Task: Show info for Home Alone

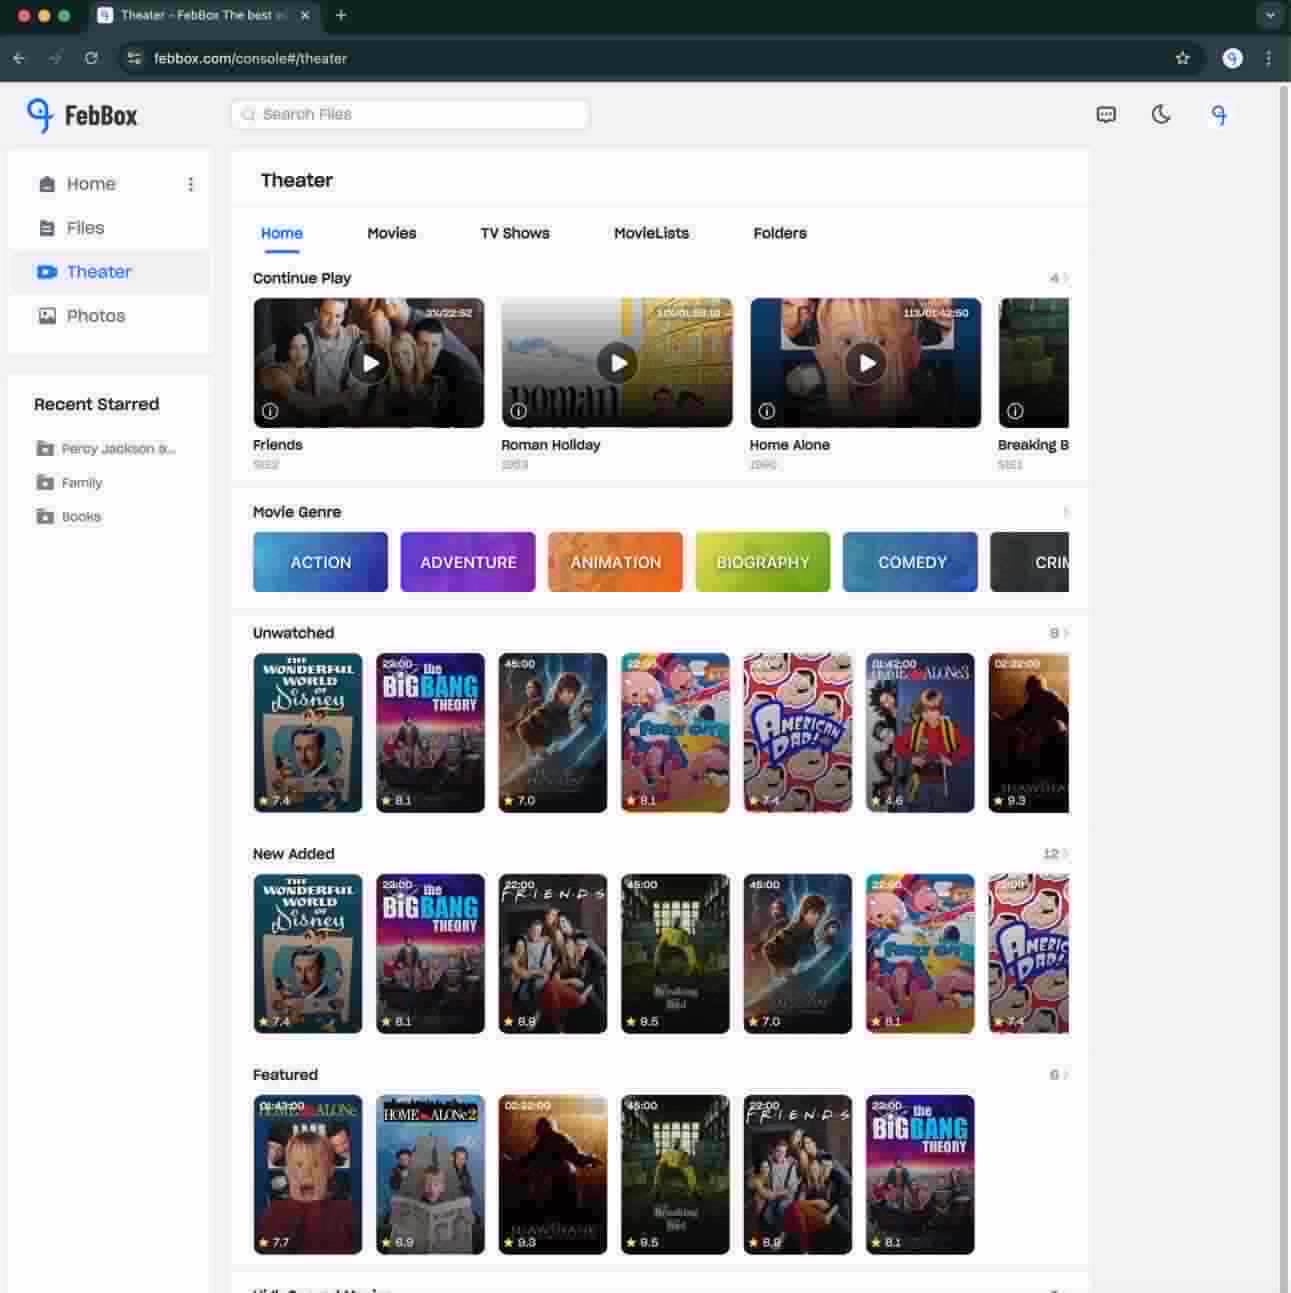Action: [766, 411]
